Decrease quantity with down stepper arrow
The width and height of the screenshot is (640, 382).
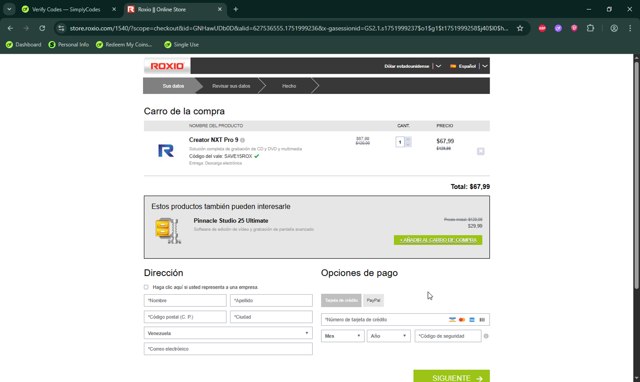coord(408,144)
